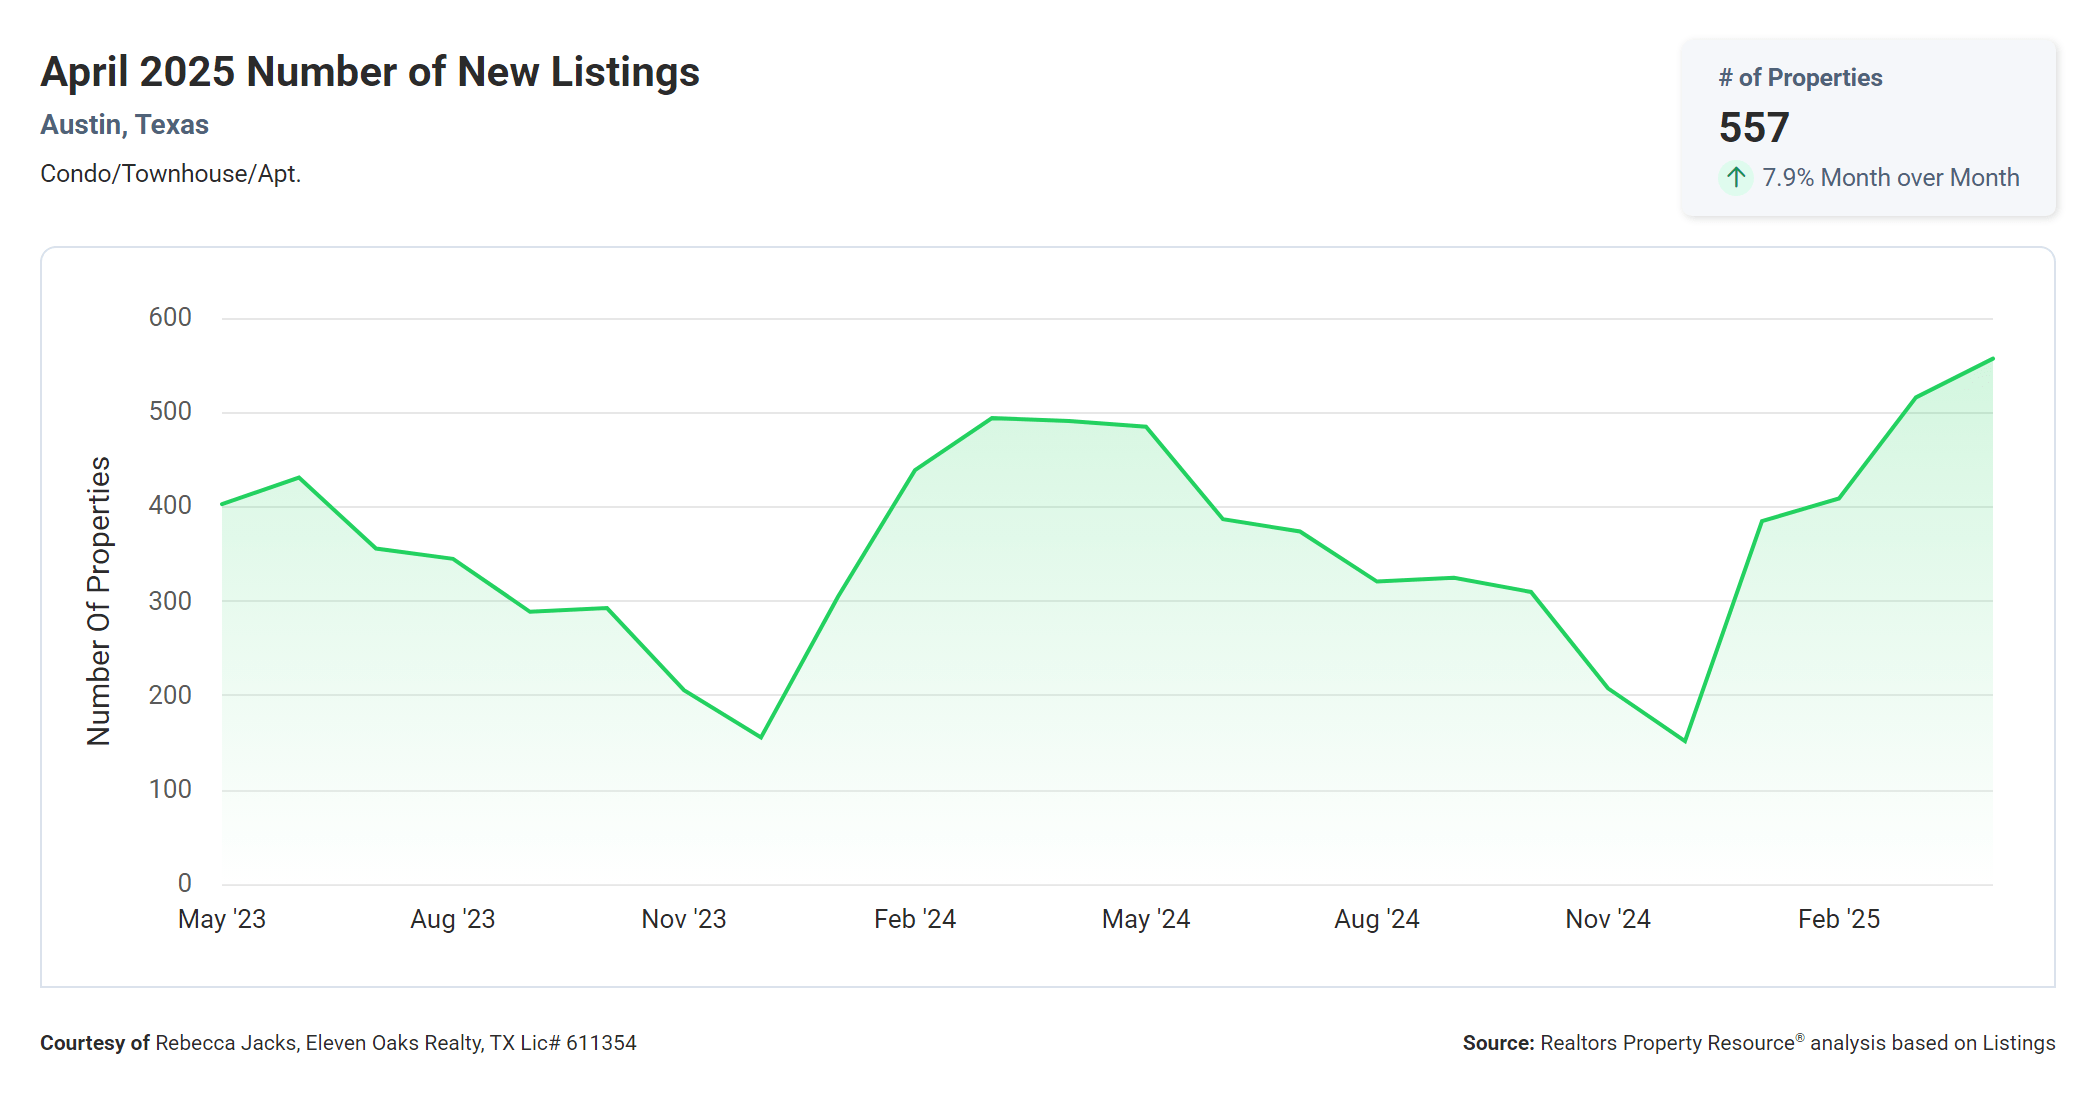Image resolution: width=2096 pixels, height=1100 pixels.
Task: Click the Aug '24 x-axis label
Action: pos(1377,919)
